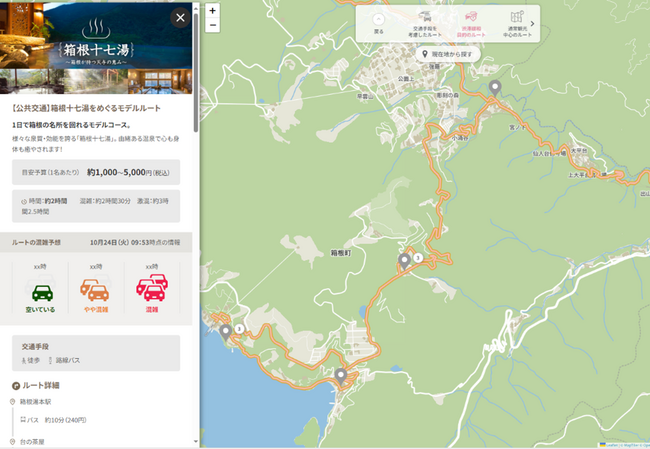The width and height of the screenshot is (650, 449).
Task: Select the 交通手段を考慮したルート tab
Action: click(425, 24)
